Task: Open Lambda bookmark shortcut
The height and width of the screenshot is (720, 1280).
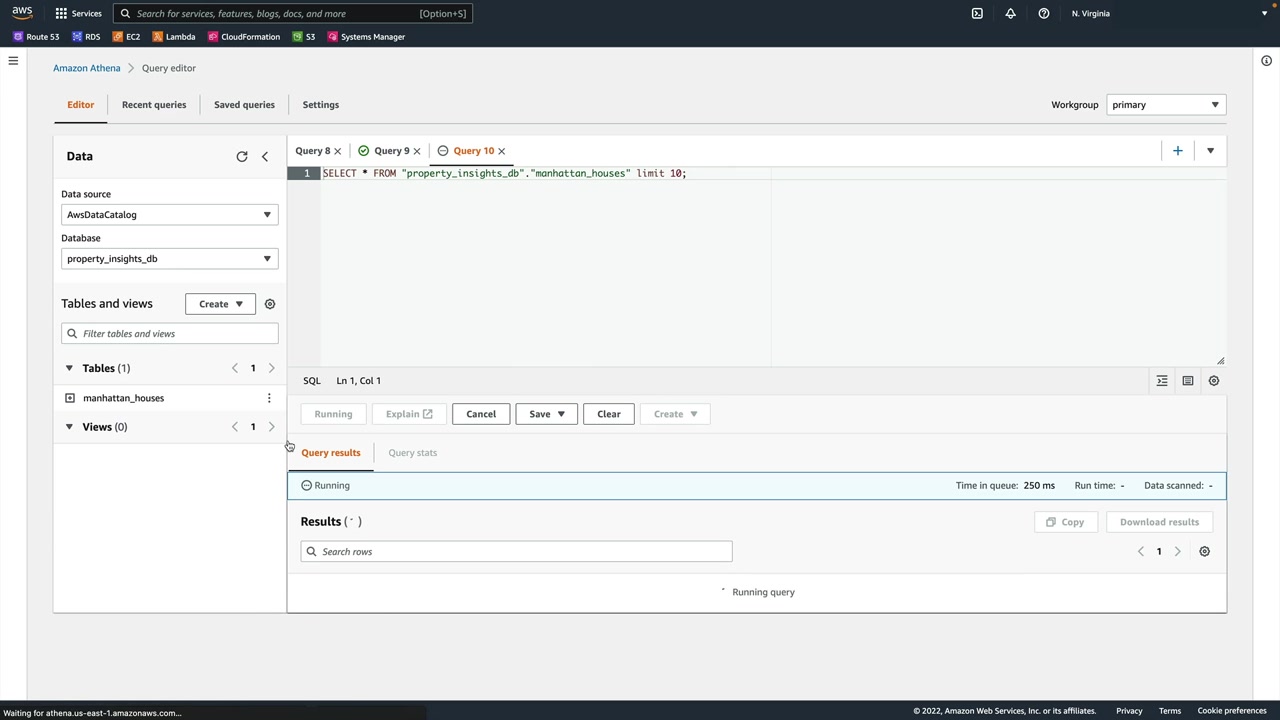Action: pyautogui.click(x=174, y=37)
